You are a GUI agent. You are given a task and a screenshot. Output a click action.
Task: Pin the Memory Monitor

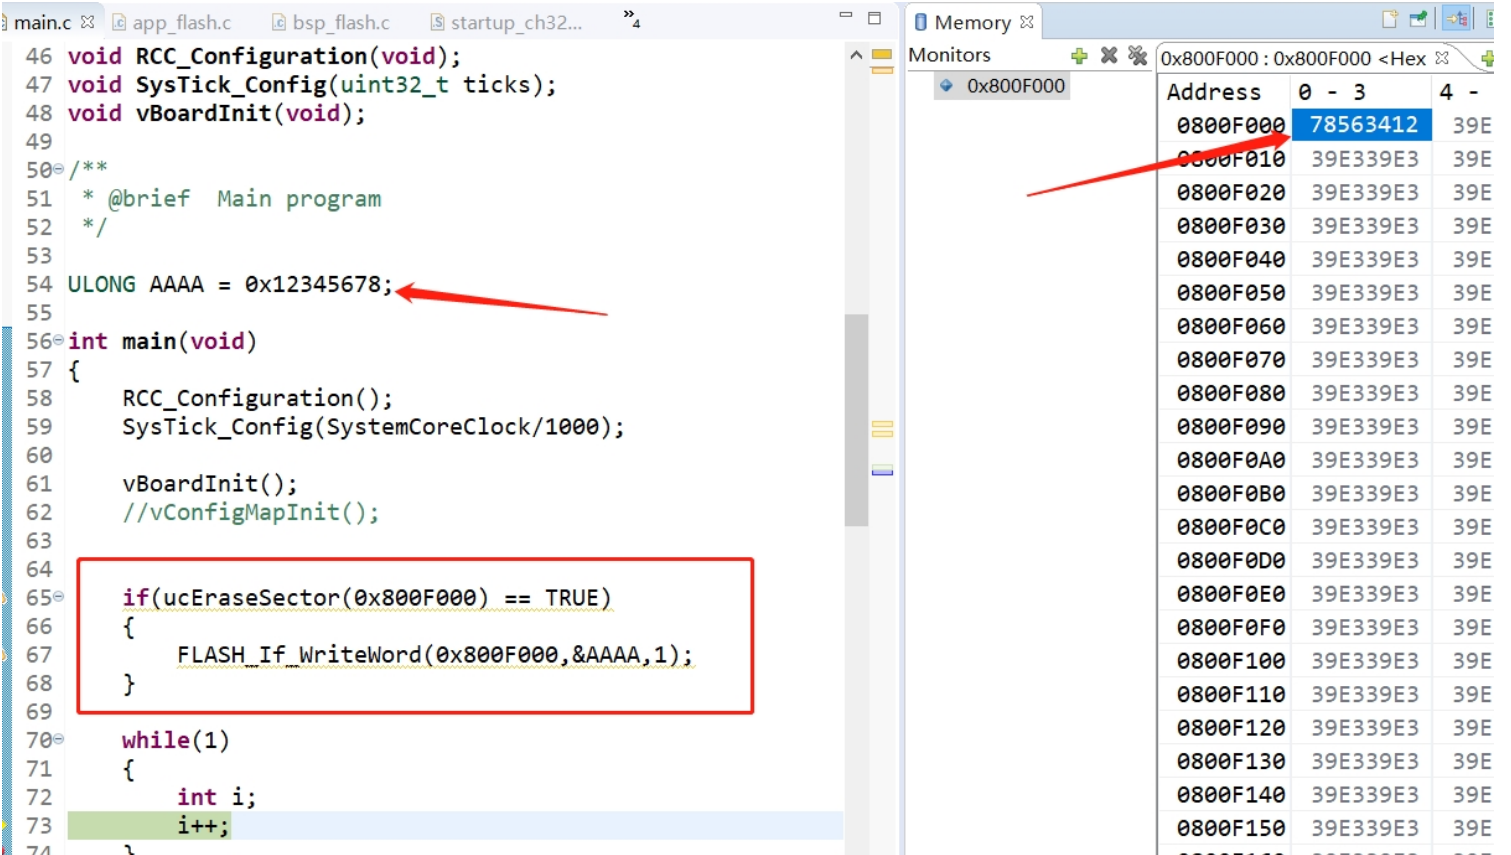[1419, 19]
